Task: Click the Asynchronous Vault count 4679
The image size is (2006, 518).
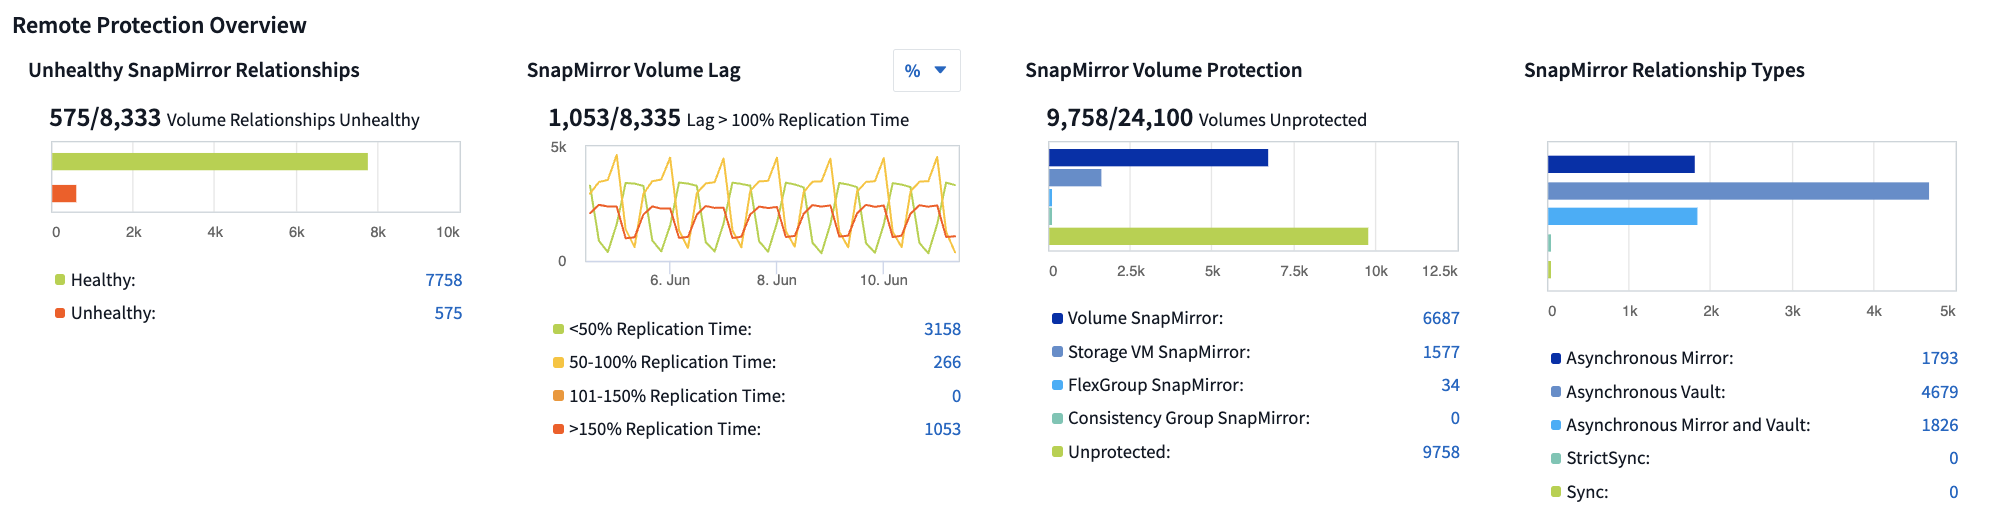Action: click(x=1939, y=392)
